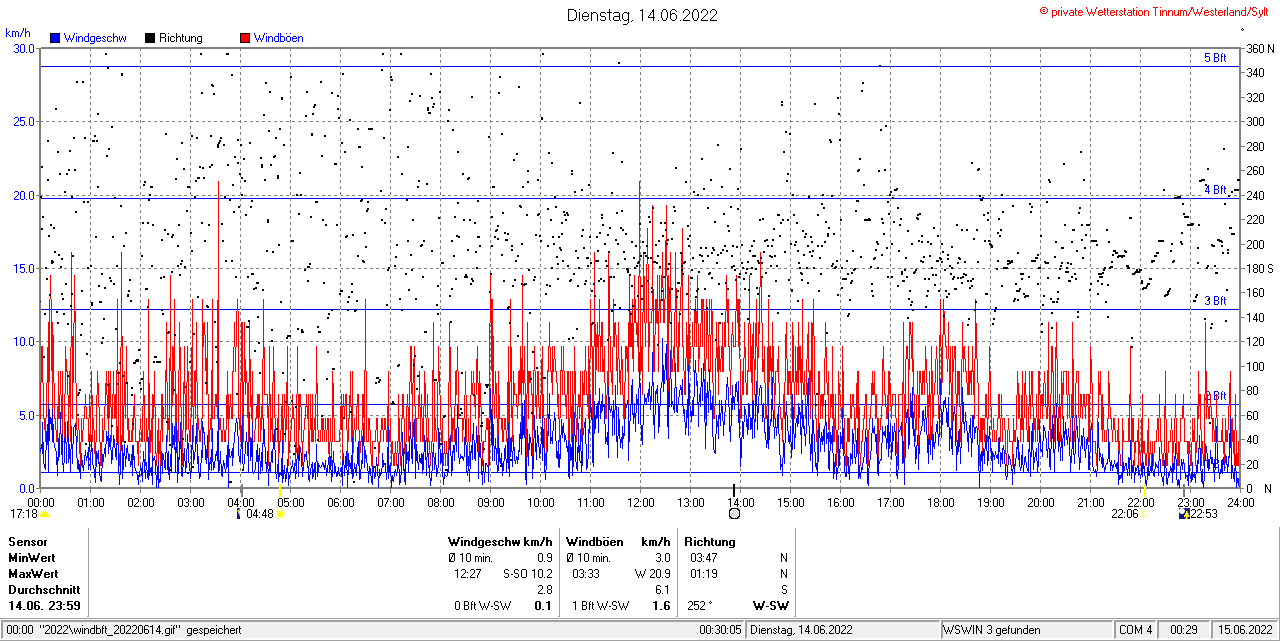Click the 00:30:05 status bar field
The width and height of the screenshot is (1280, 641).
(720, 630)
